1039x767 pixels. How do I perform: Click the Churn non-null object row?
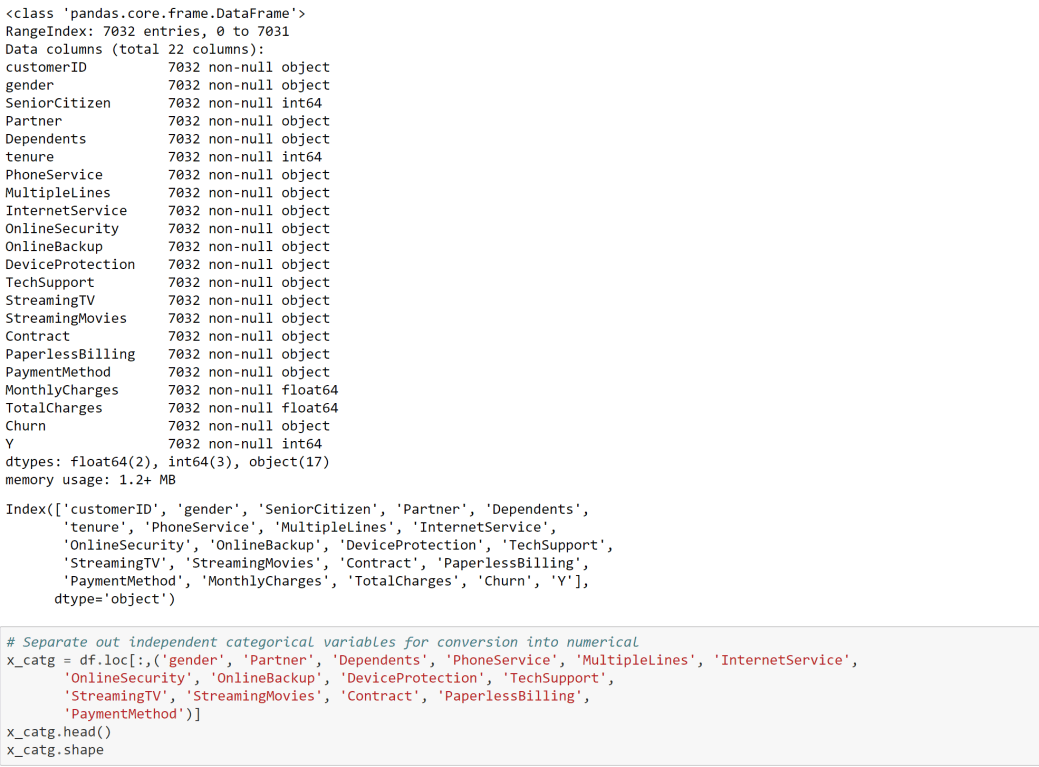click(168, 425)
